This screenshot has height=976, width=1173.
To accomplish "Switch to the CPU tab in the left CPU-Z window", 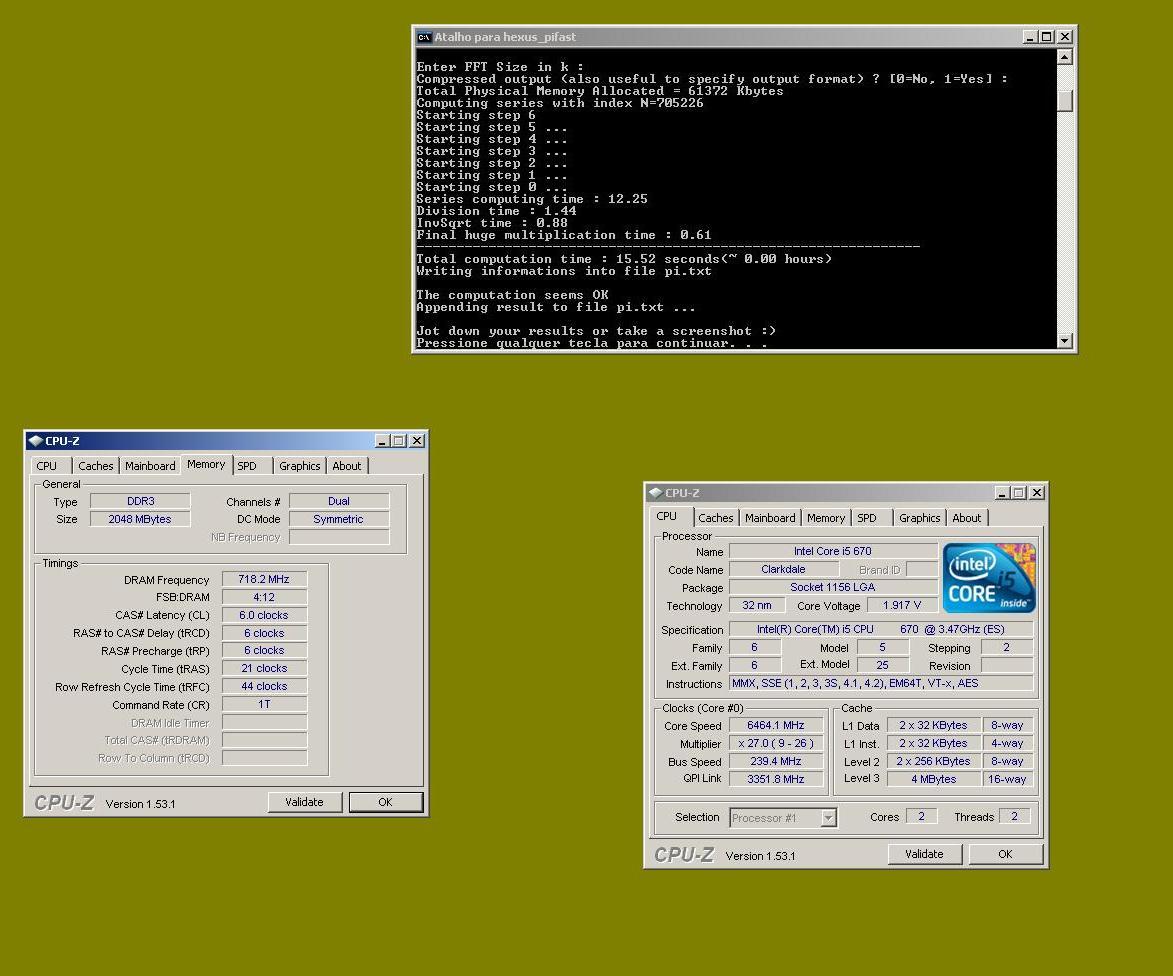I will [x=47, y=466].
